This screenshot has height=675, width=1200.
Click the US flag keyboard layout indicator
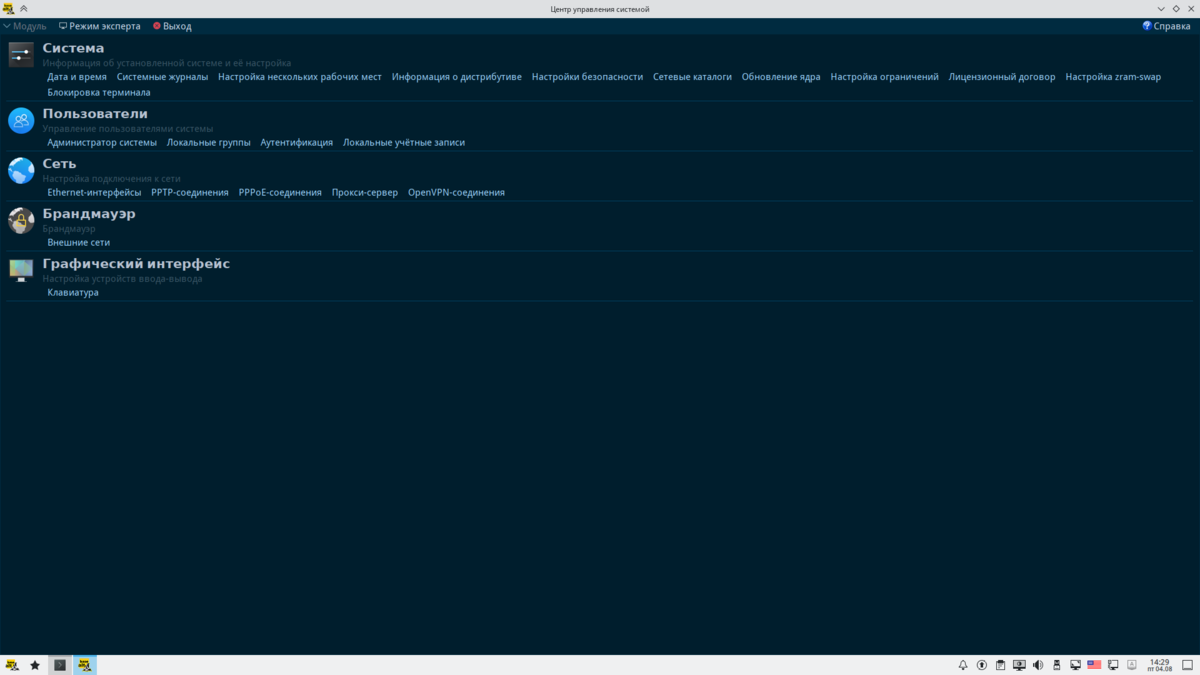[1094, 665]
